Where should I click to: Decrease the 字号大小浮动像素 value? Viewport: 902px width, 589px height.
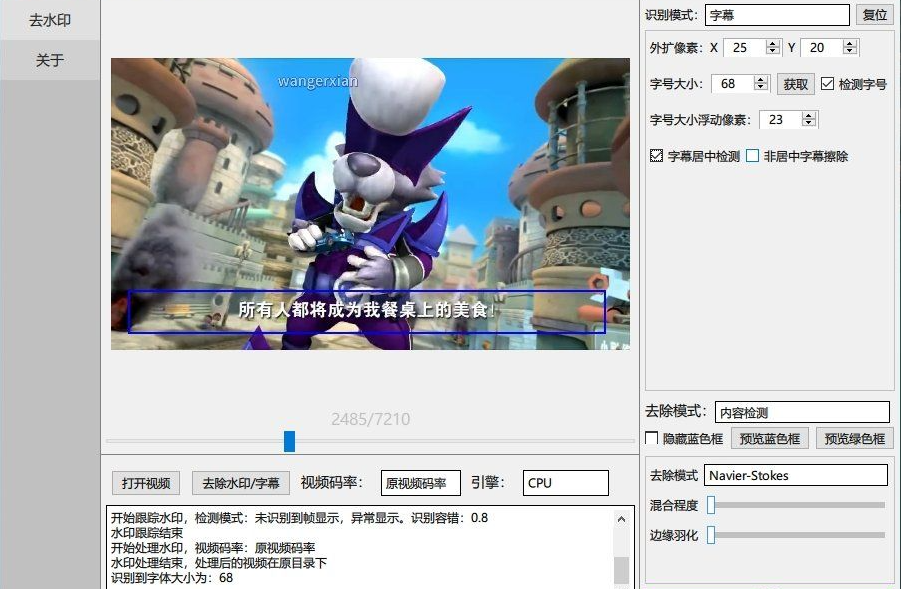click(x=809, y=124)
